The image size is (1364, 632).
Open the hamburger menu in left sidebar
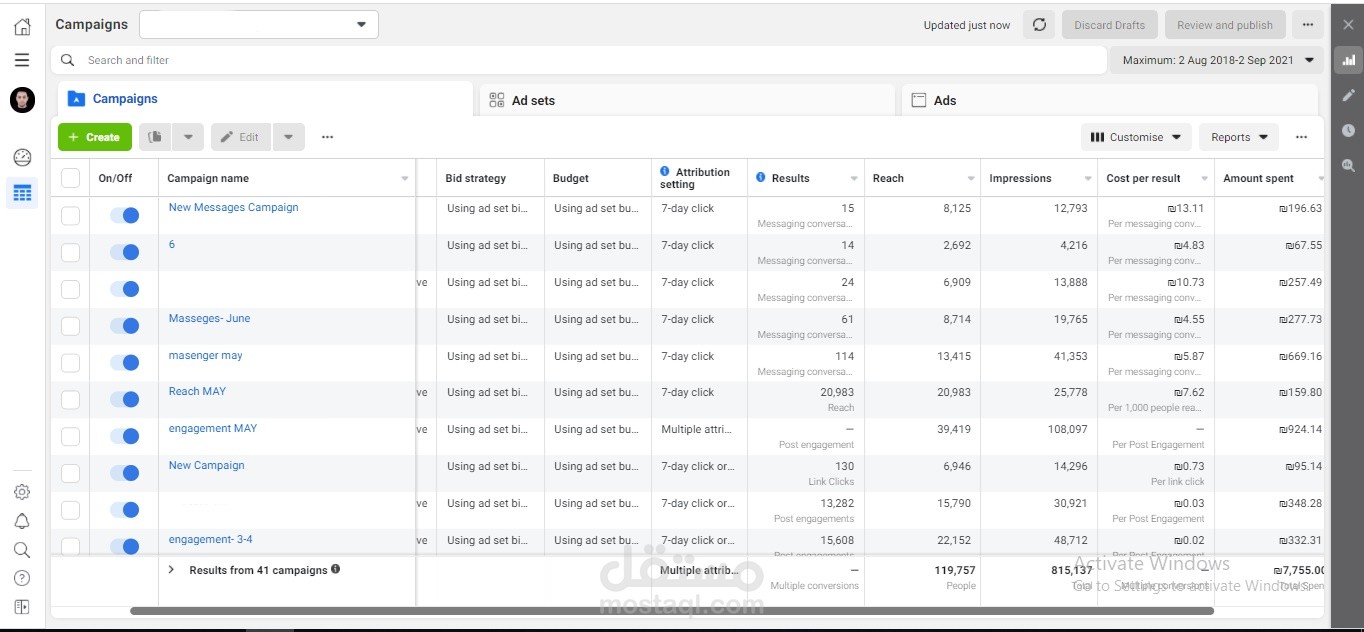[22, 60]
